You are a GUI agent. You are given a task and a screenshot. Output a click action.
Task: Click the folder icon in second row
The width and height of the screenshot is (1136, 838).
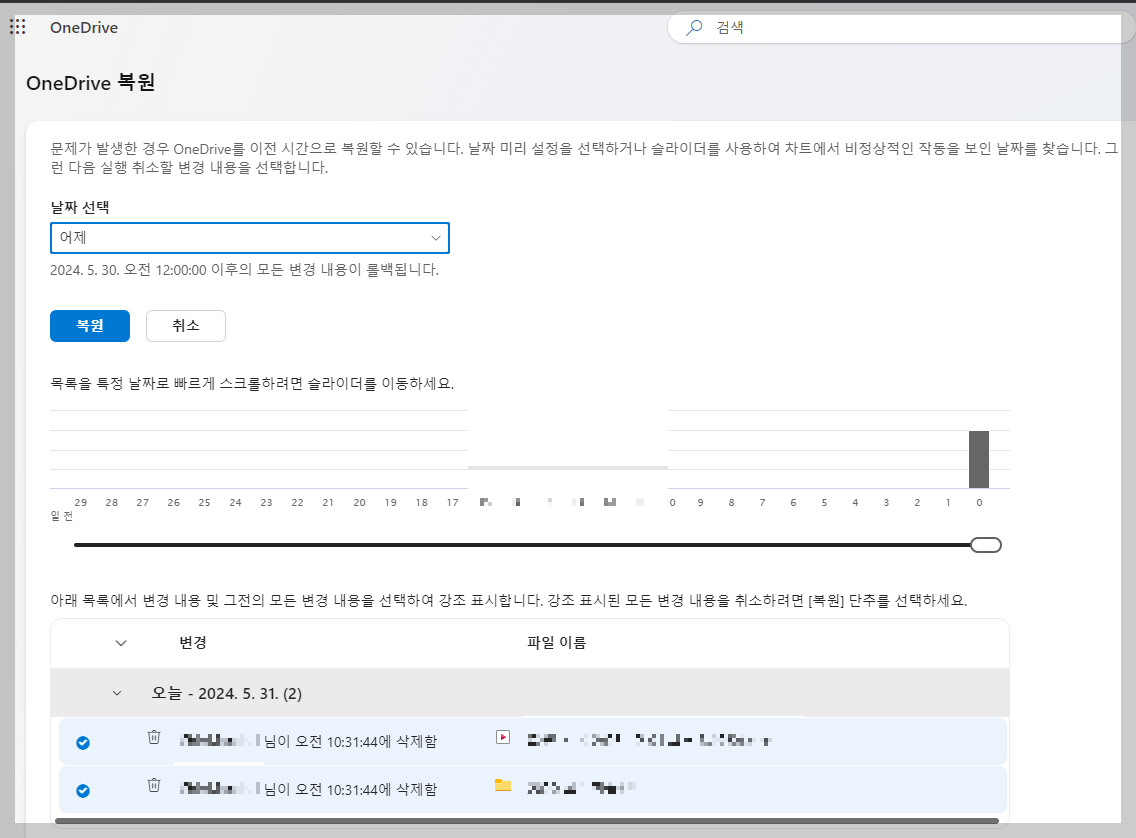pyautogui.click(x=503, y=785)
